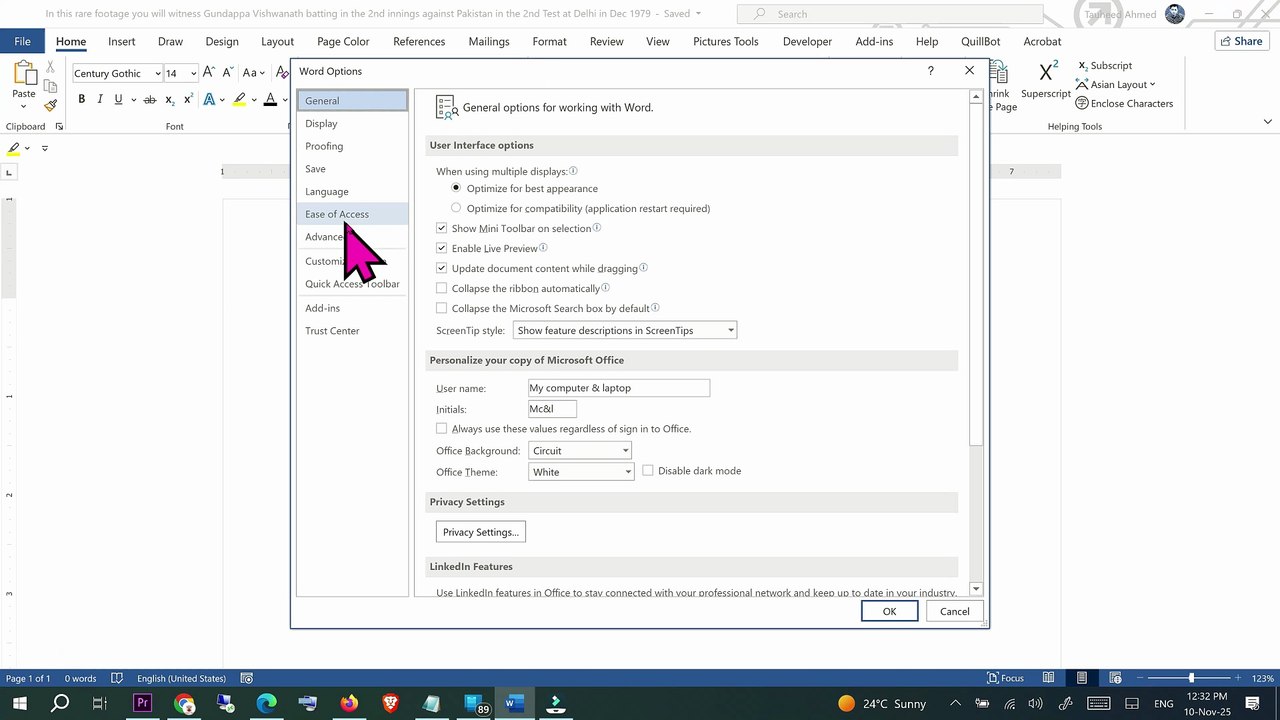Screen dimensions: 1280x720
Task: Click the Text Effects blue A icon
Action: (x=209, y=99)
